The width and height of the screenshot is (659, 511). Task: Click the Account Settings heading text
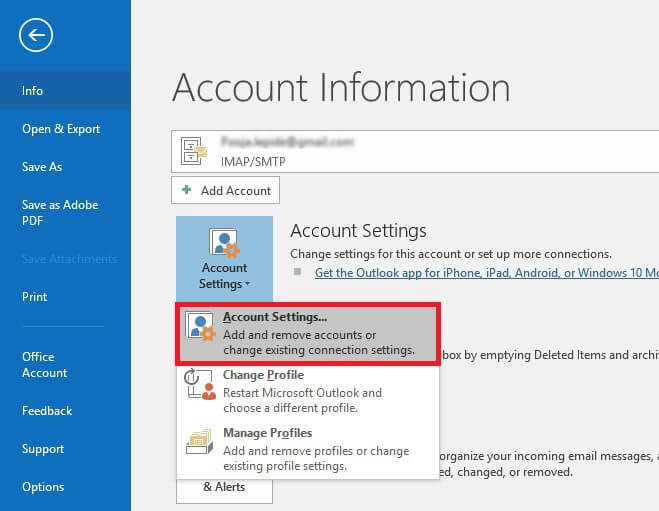pyautogui.click(x=358, y=231)
